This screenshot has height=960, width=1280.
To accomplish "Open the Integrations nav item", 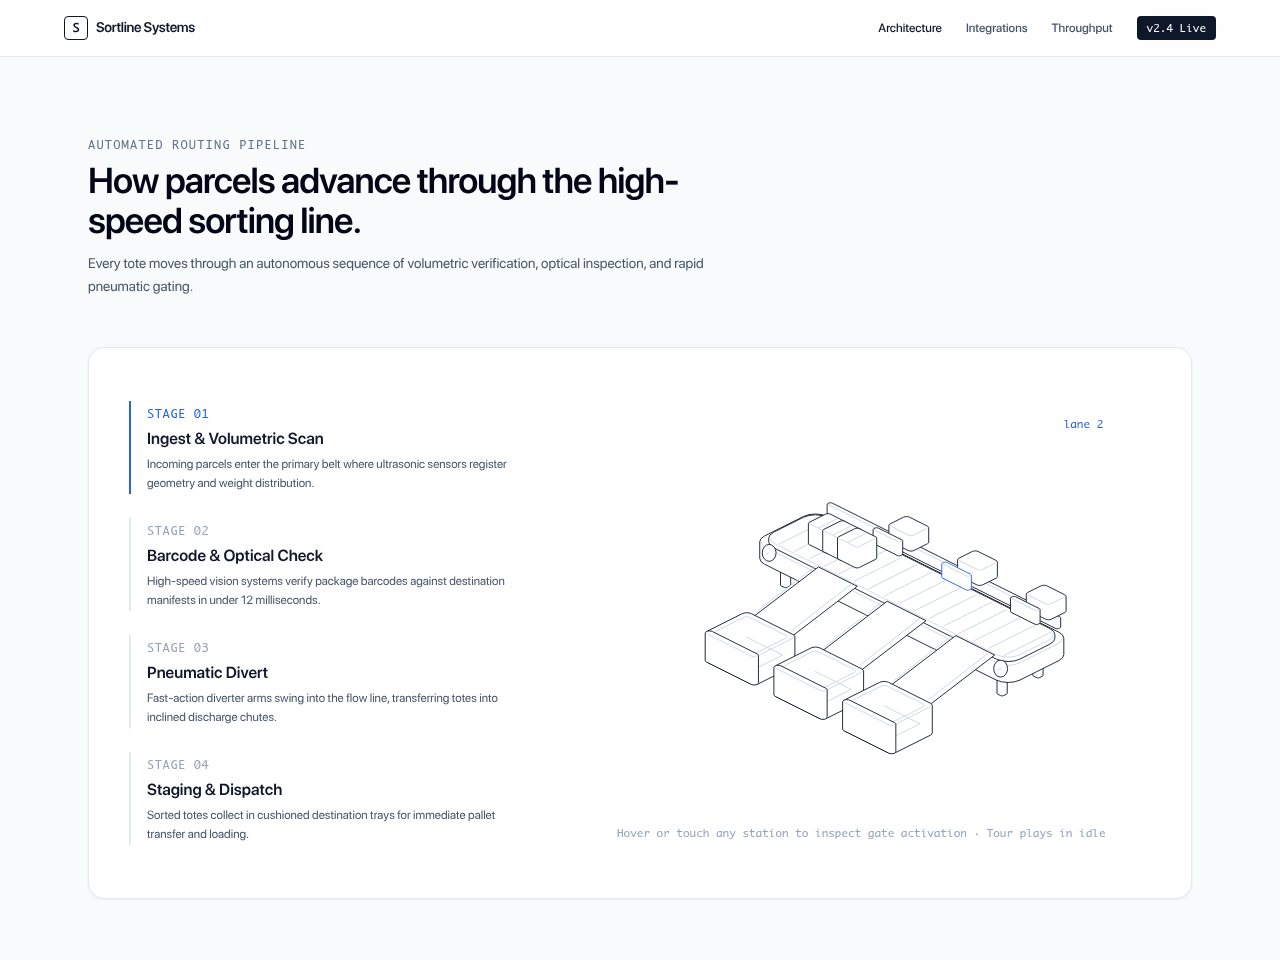I will (x=996, y=28).
